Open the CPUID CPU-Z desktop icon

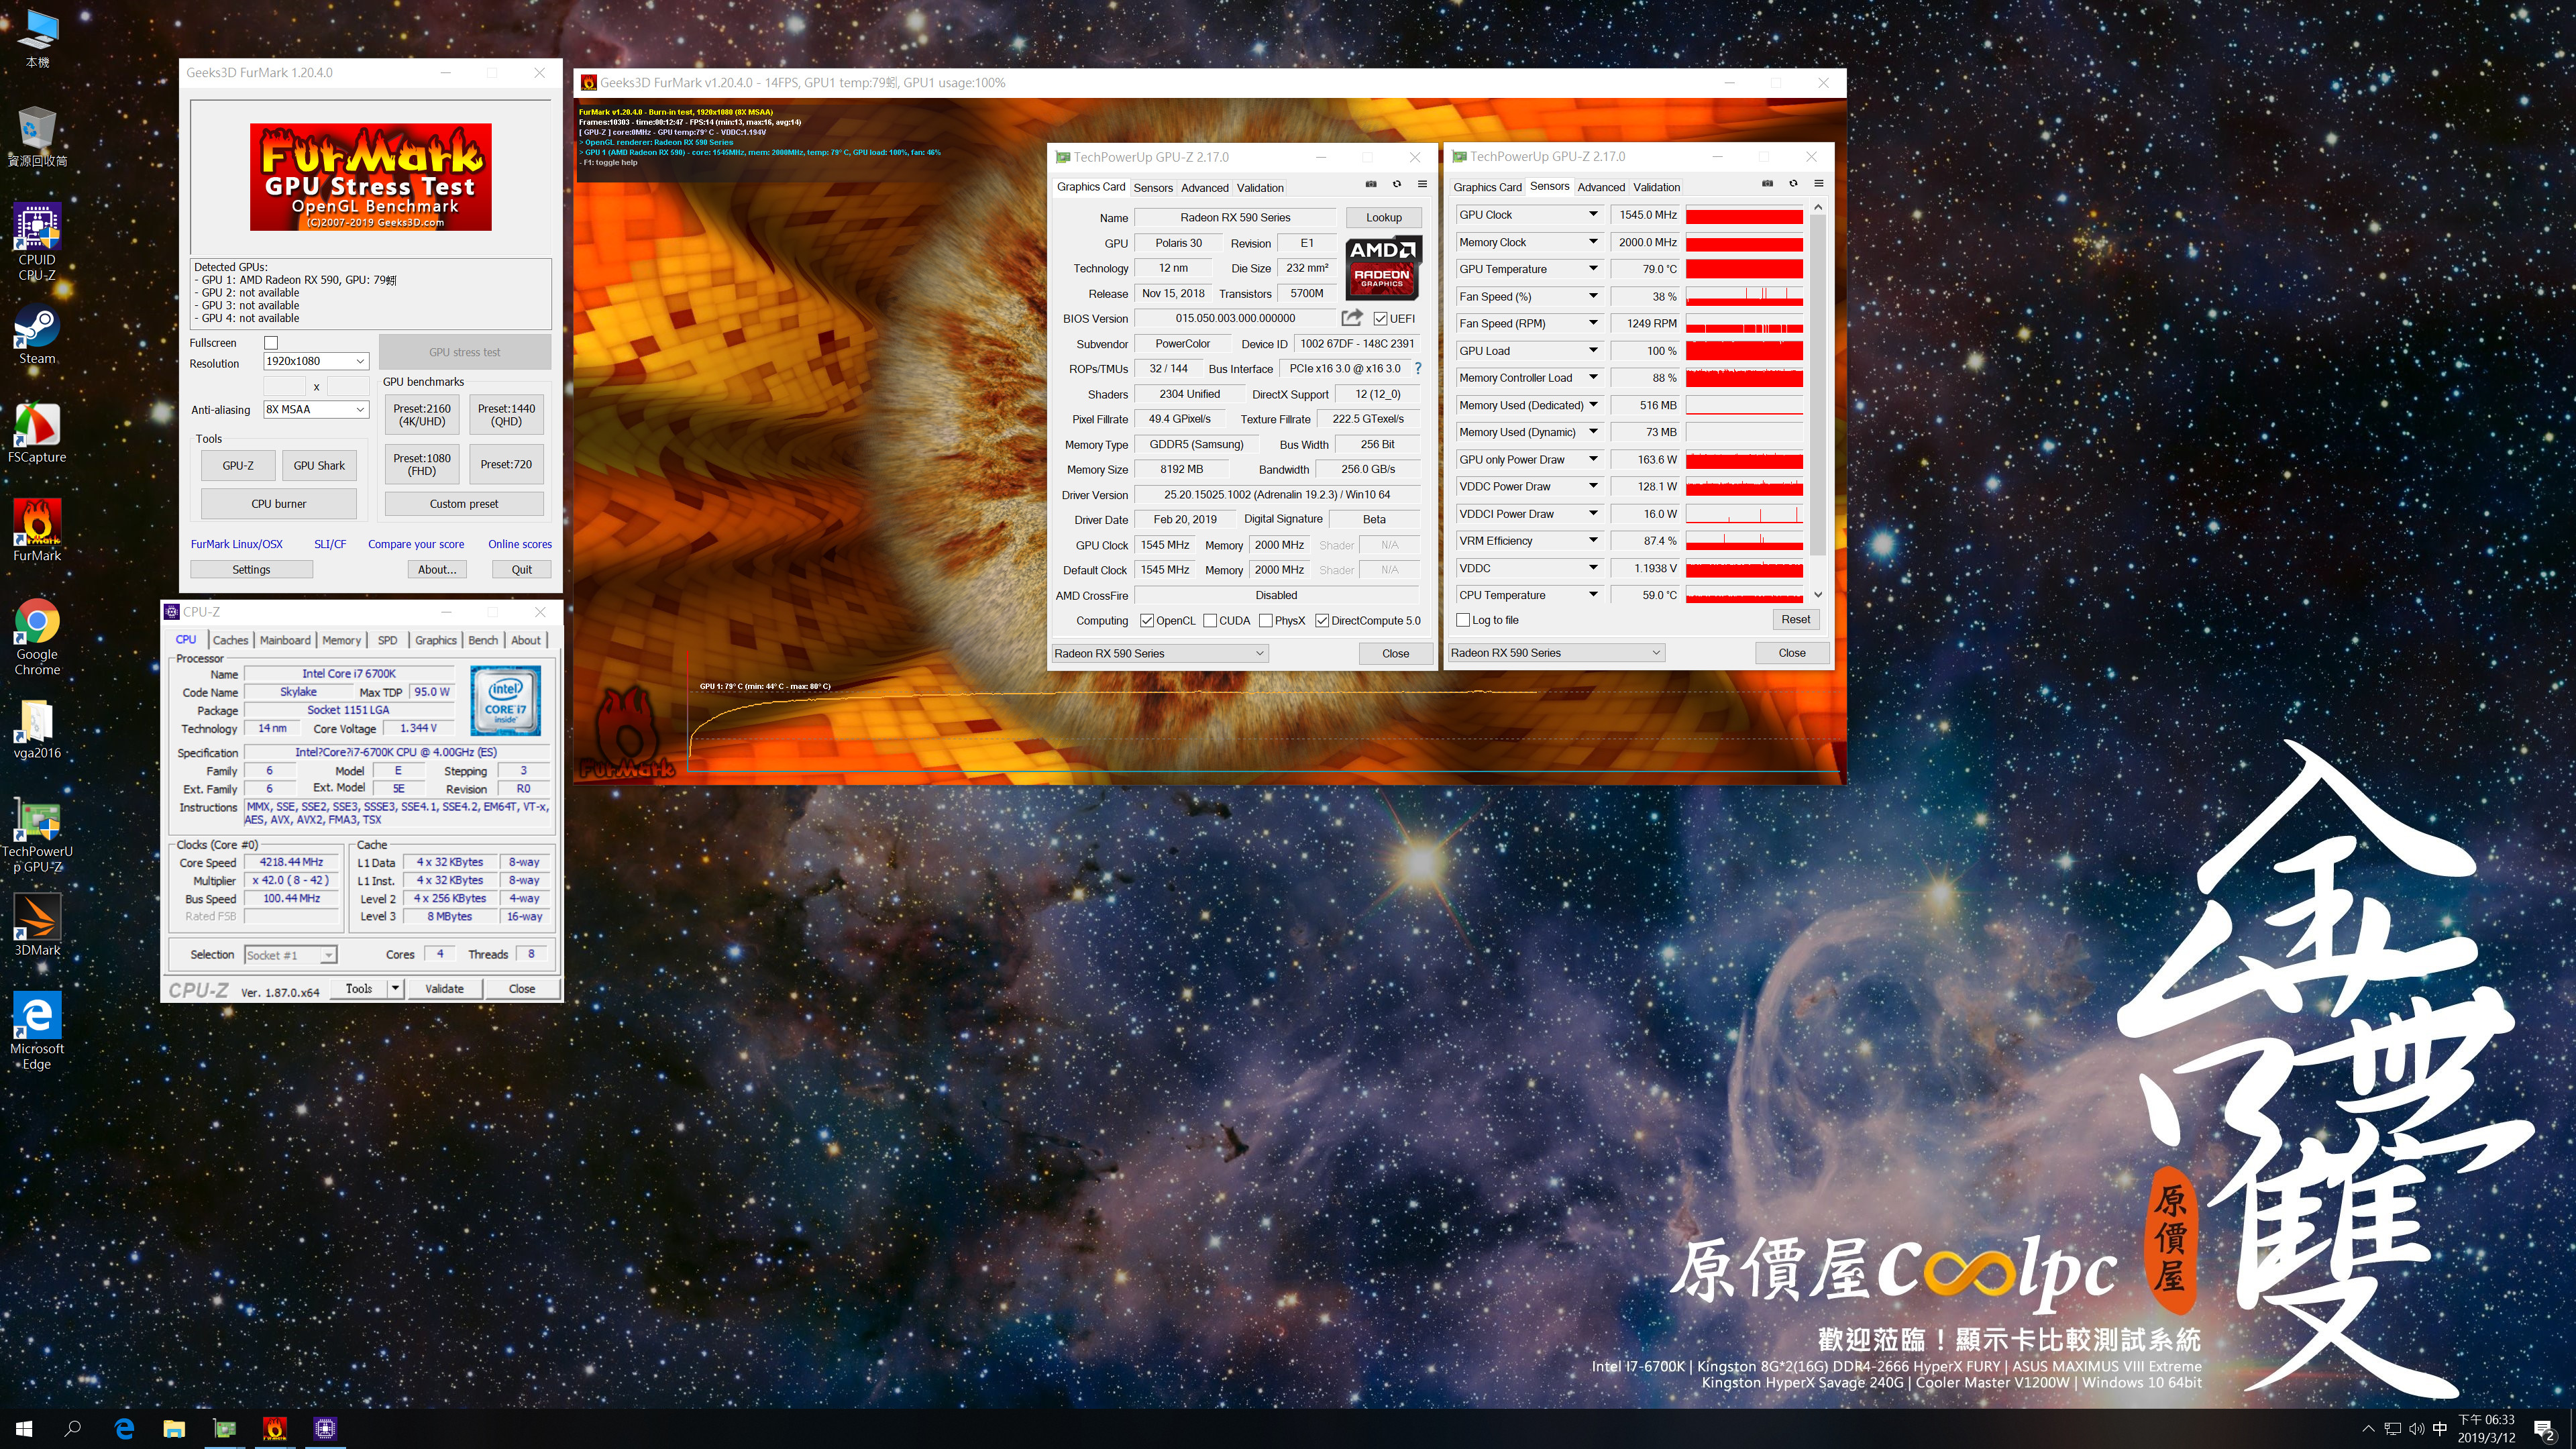point(37,241)
